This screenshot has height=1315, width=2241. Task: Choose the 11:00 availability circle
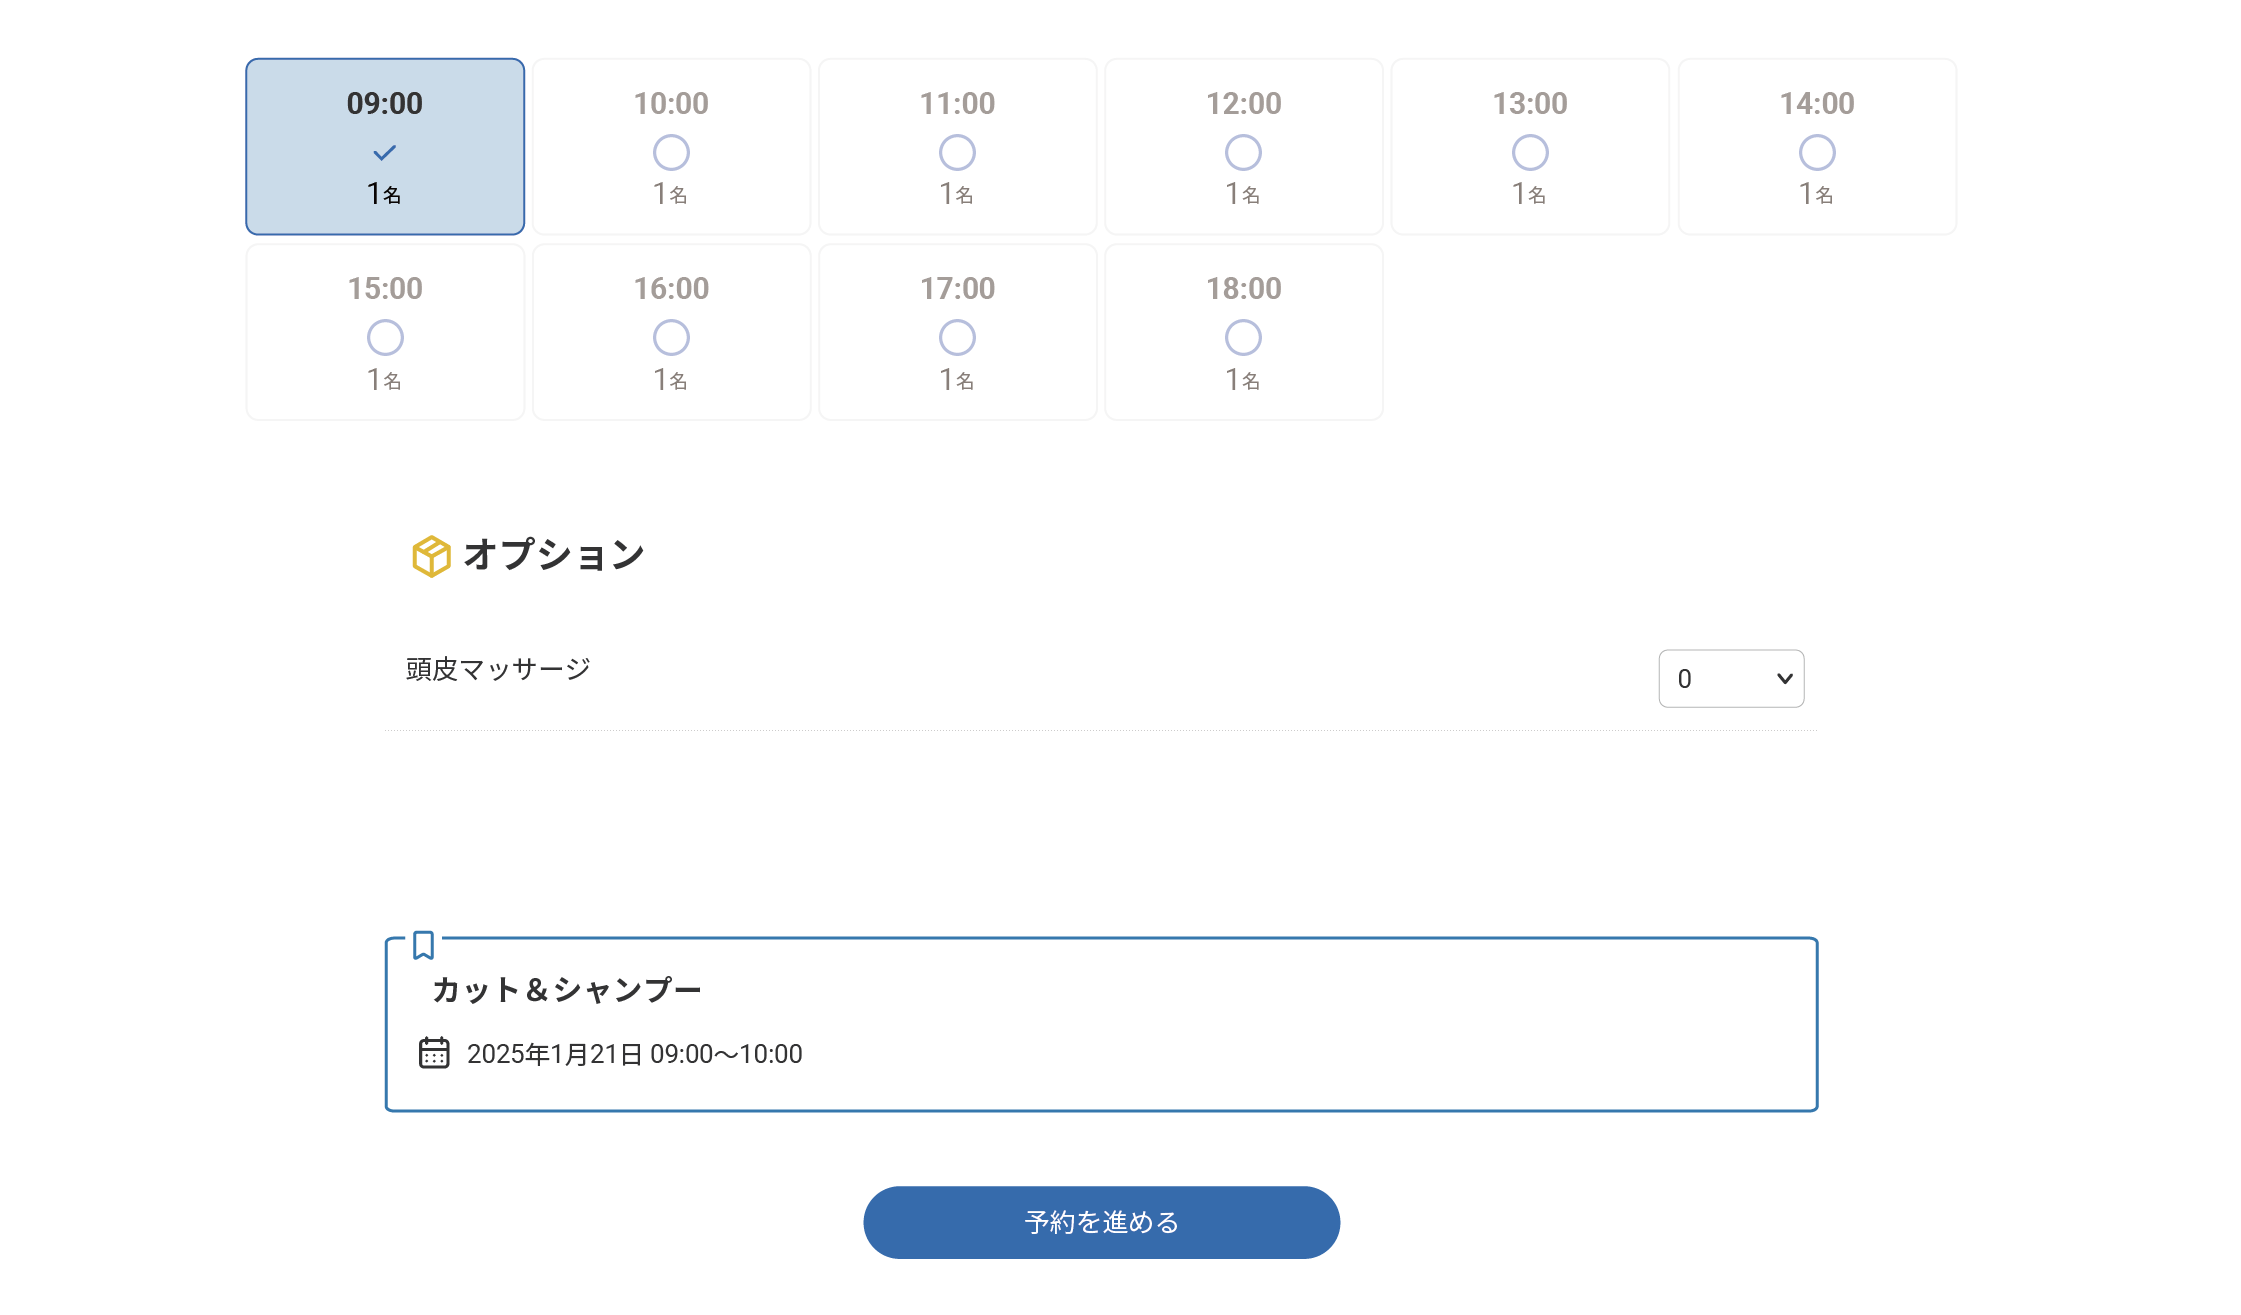957,153
